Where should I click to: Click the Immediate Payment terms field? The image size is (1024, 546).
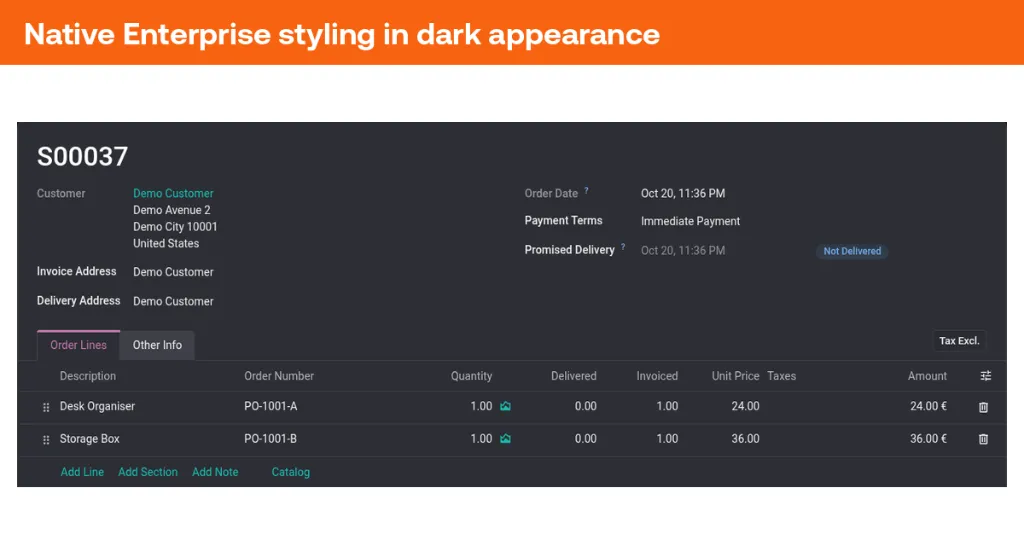point(690,221)
